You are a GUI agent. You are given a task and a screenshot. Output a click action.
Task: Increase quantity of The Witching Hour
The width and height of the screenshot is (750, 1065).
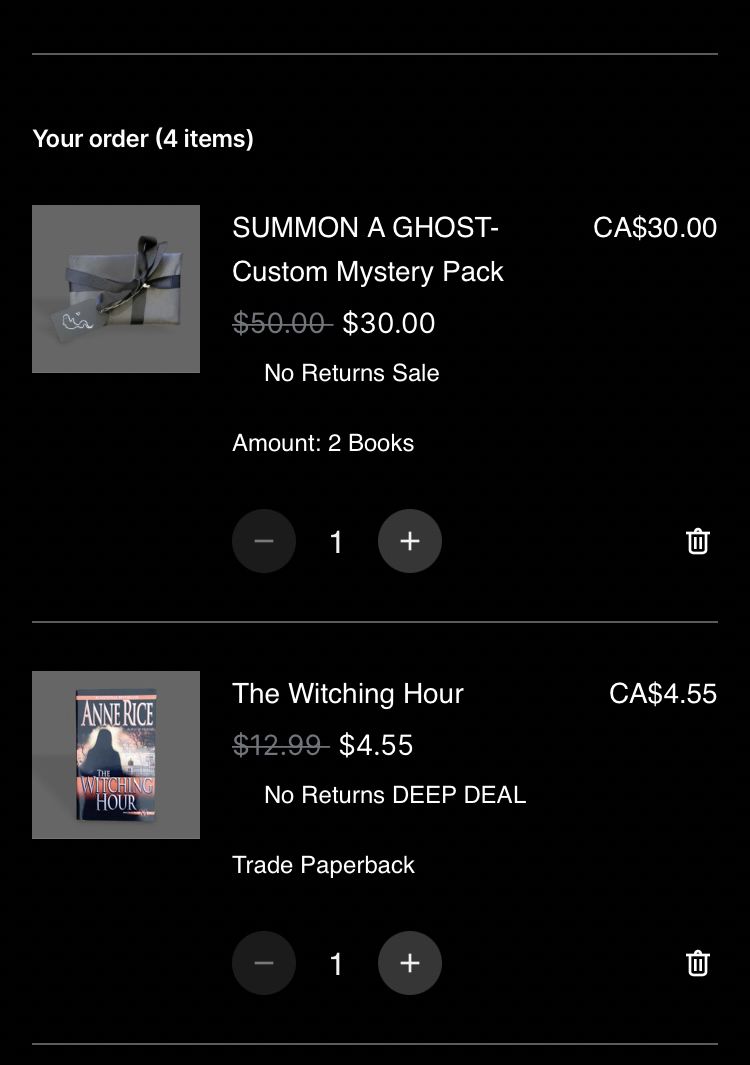[409, 963]
